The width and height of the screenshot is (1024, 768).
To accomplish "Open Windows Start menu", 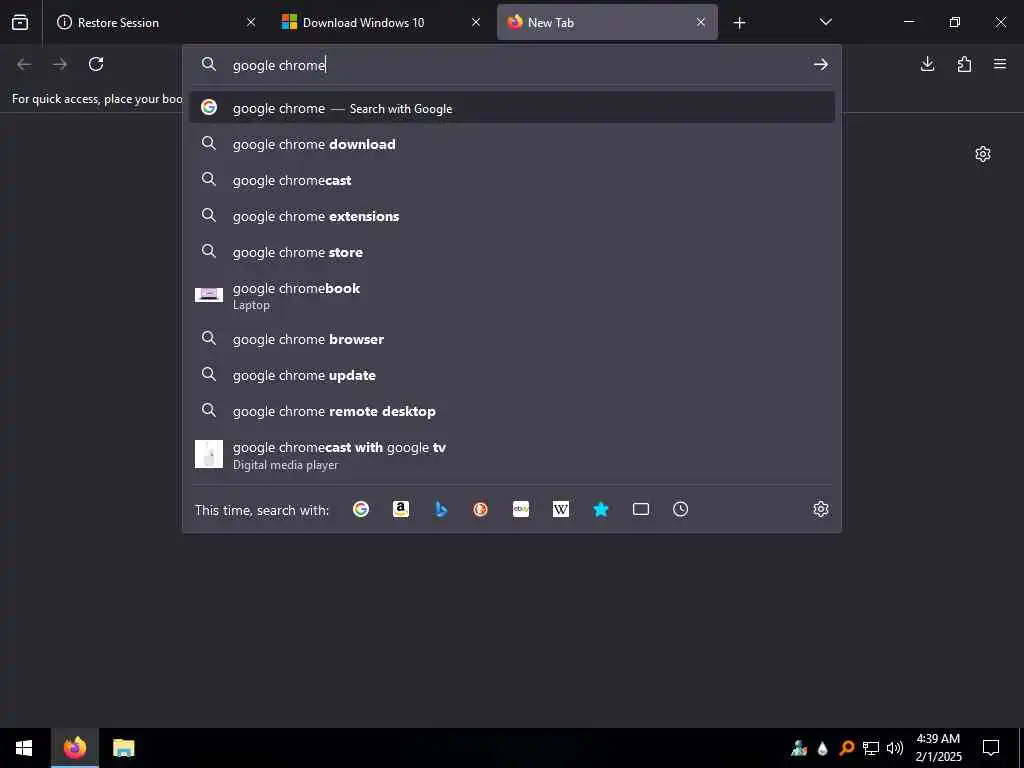I will point(24,748).
